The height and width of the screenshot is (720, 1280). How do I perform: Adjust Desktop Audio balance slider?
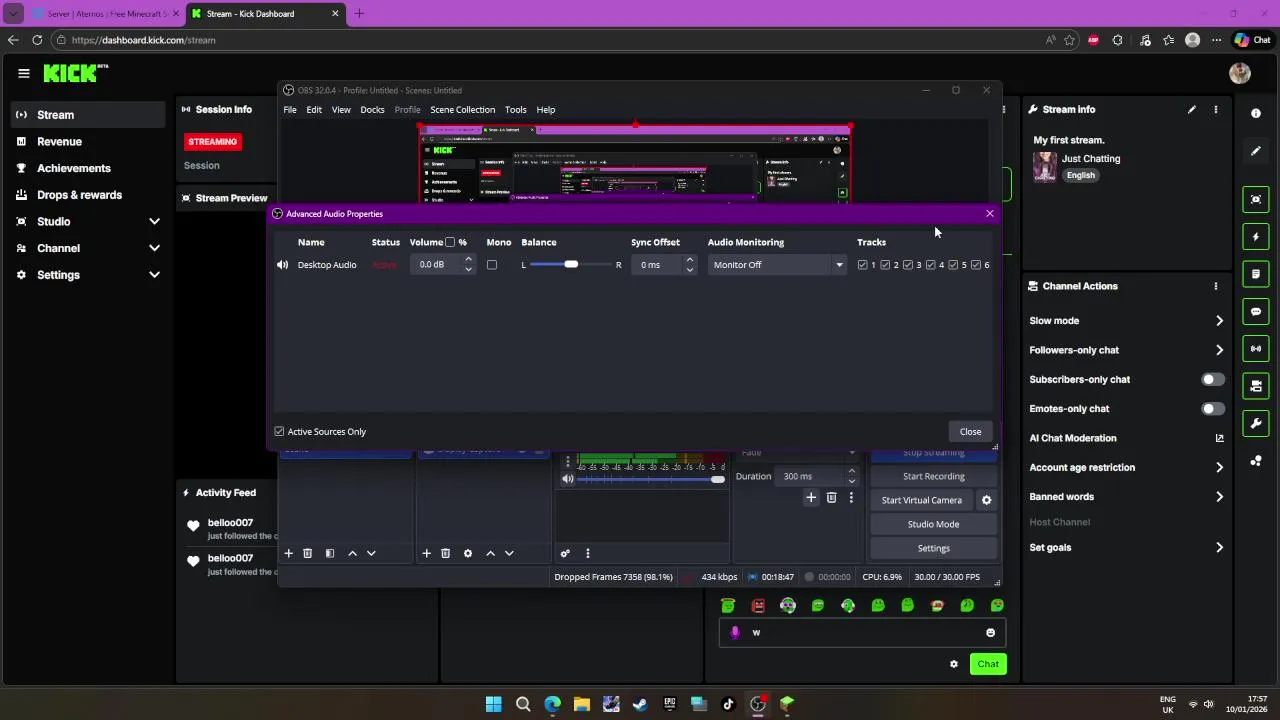[569, 265]
